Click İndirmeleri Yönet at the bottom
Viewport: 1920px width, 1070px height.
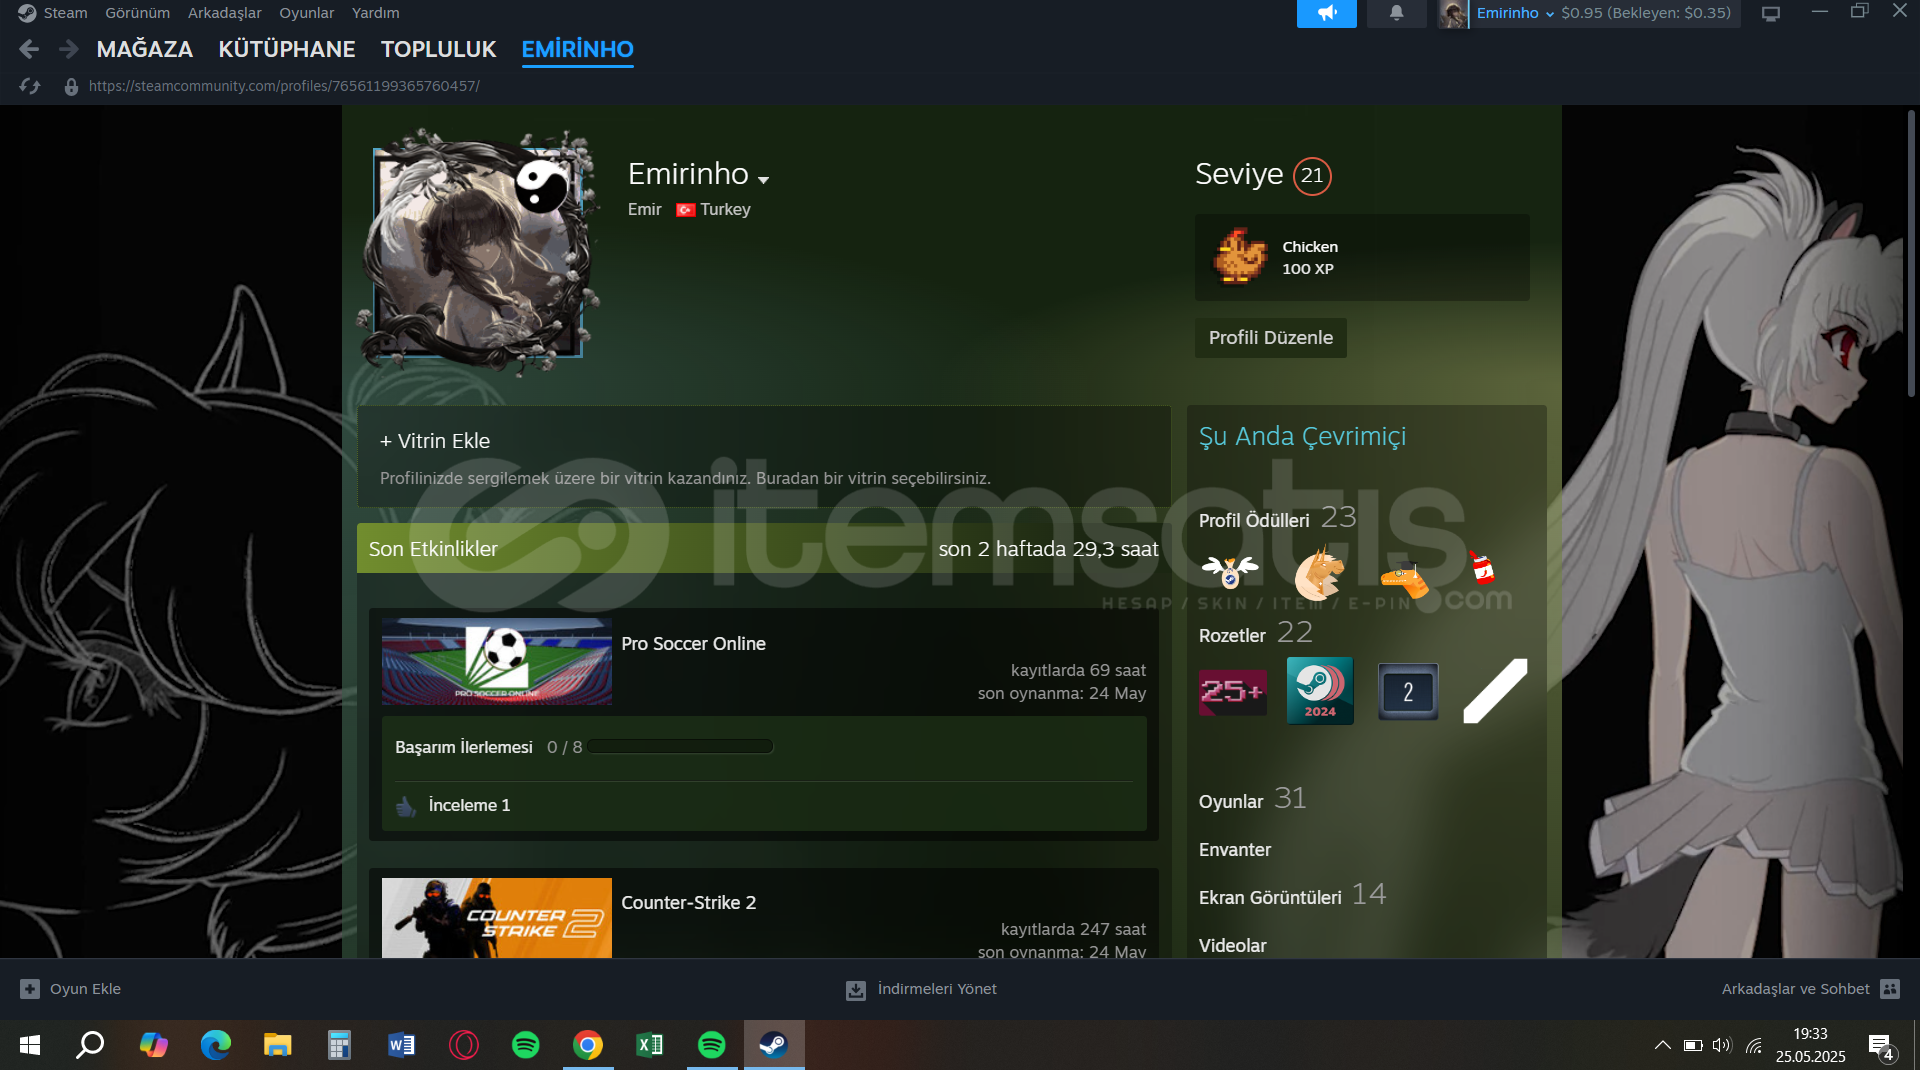[937, 989]
